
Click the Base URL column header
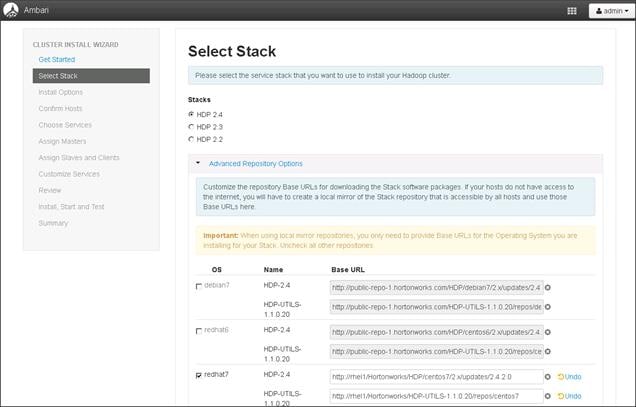pos(348,269)
